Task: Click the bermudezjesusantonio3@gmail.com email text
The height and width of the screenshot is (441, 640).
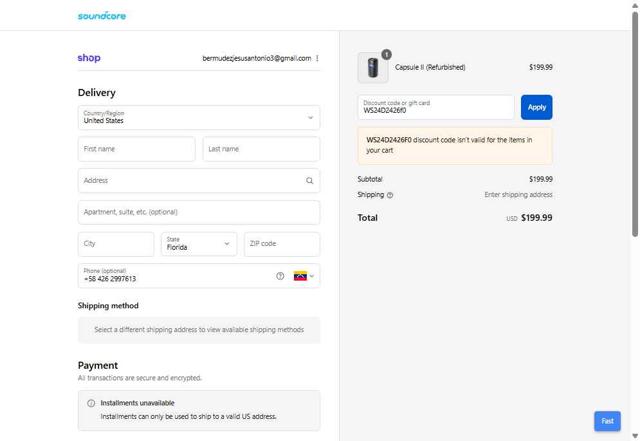Action: (257, 58)
